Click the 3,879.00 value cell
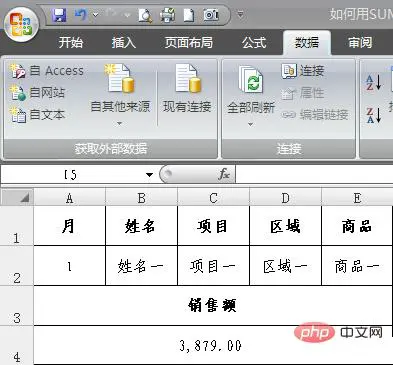Image resolution: width=393 pixels, height=365 pixels. (213, 345)
